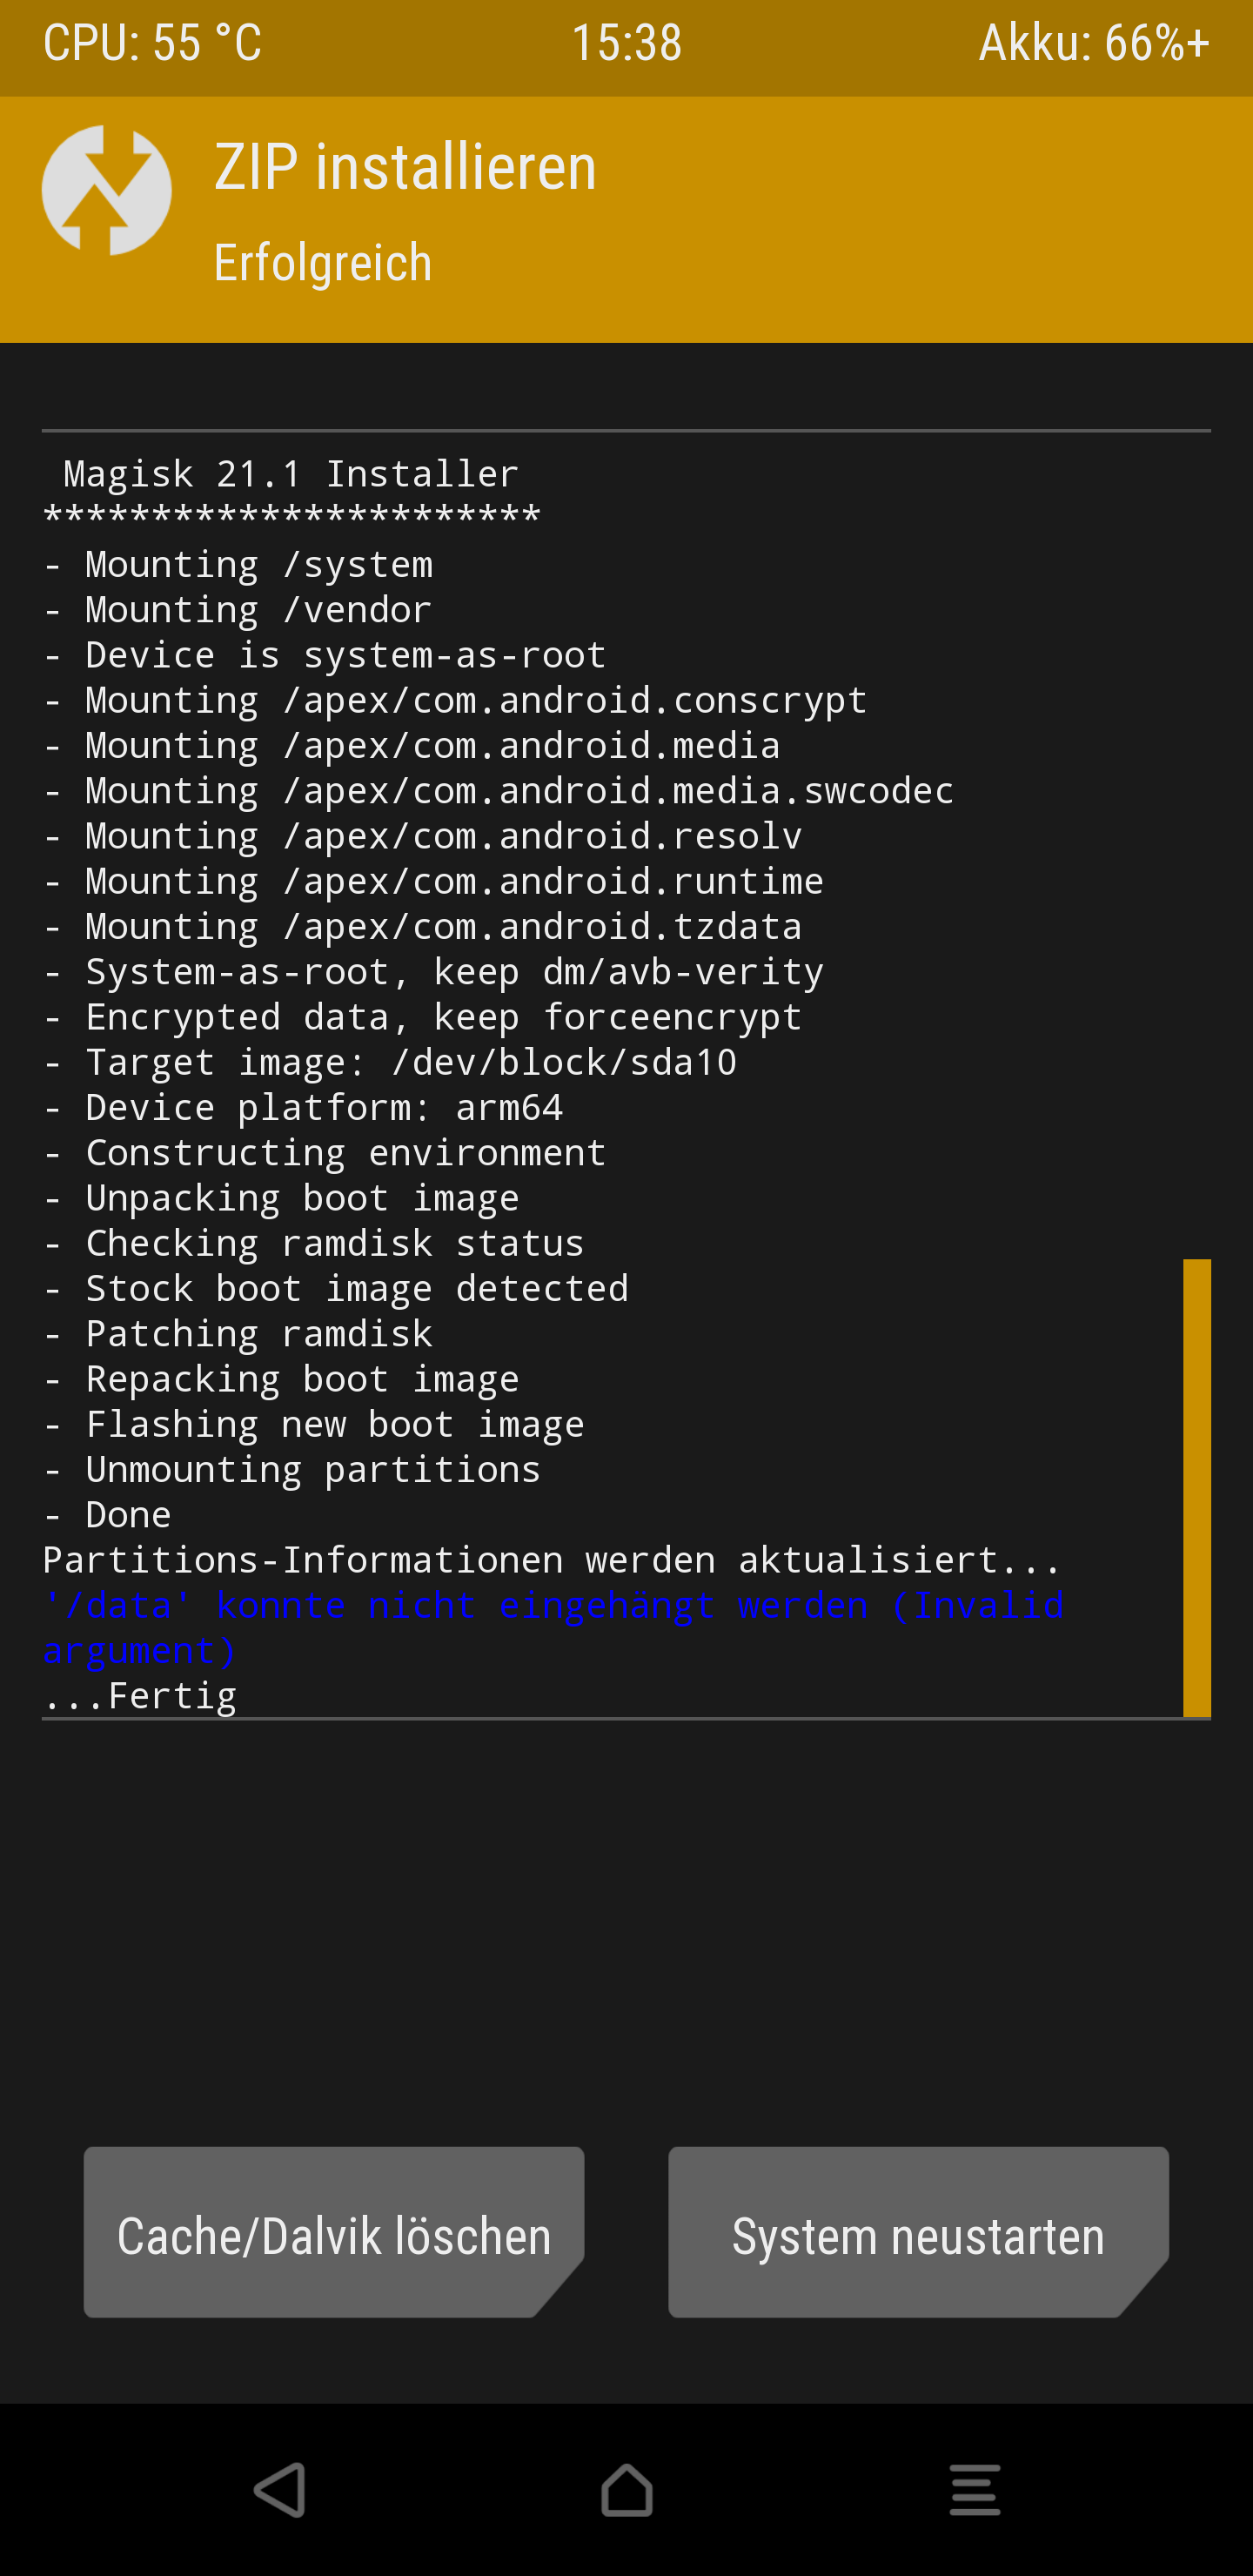Click the console log scrollbar
The width and height of the screenshot is (1253, 2576).
tap(1196, 1487)
